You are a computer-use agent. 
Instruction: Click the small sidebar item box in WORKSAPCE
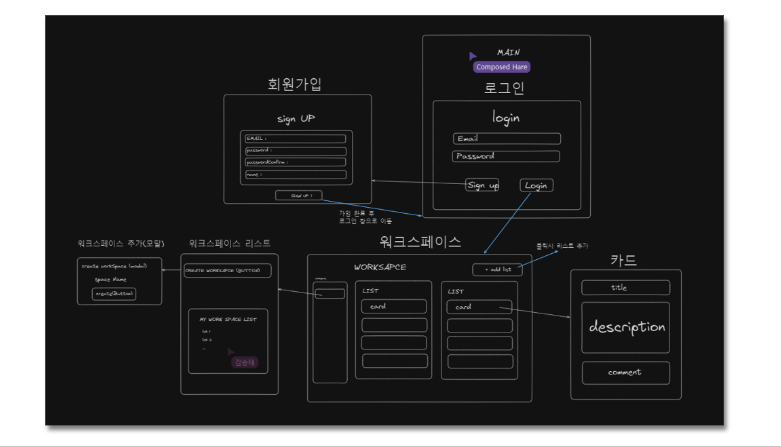coord(330,294)
